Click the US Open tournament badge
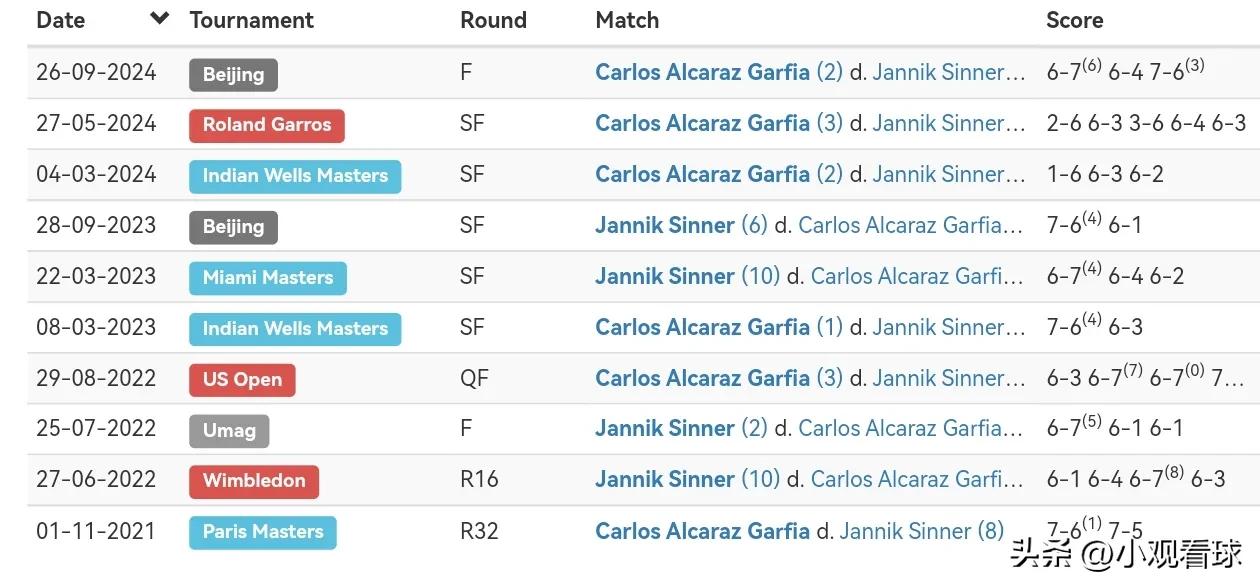The image size is (1260, 587). pyautogui.click(x=242, y=380)
